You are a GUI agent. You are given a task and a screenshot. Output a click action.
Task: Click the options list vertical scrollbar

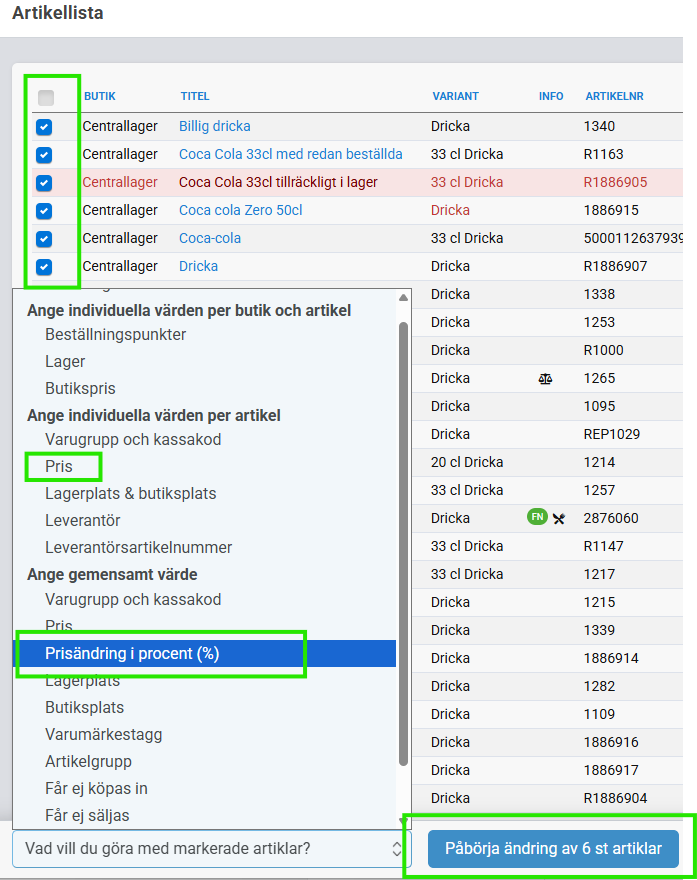403,540
